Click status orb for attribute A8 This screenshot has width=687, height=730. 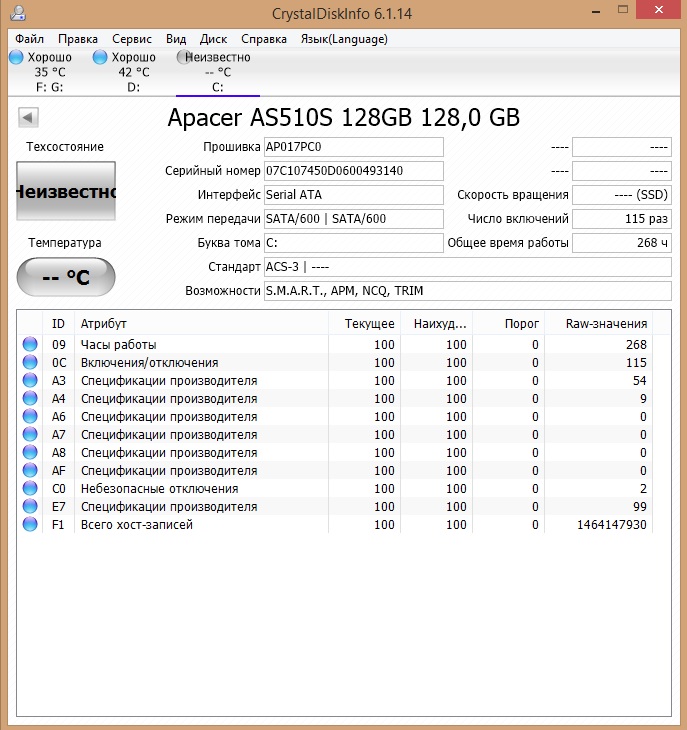(30, 452)
